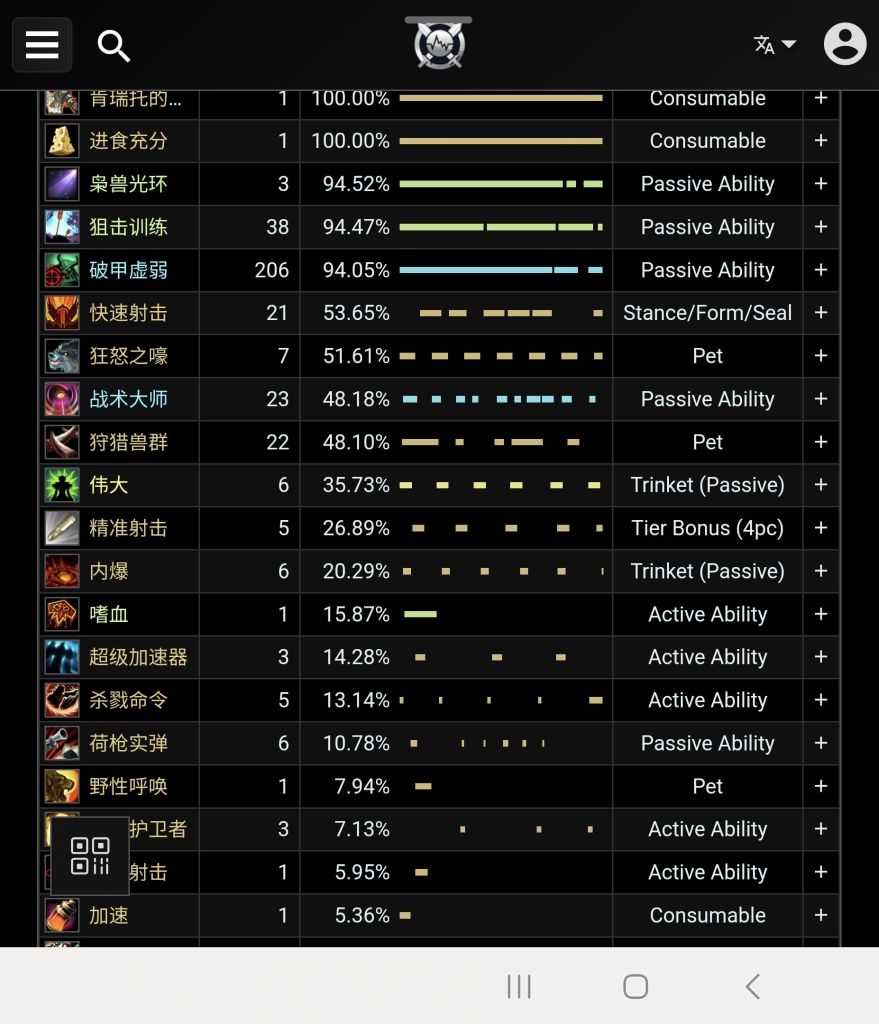Expand the 破甲虚弱 row with plus
This screenshot has width=879, height=1024.
(821, 270)
